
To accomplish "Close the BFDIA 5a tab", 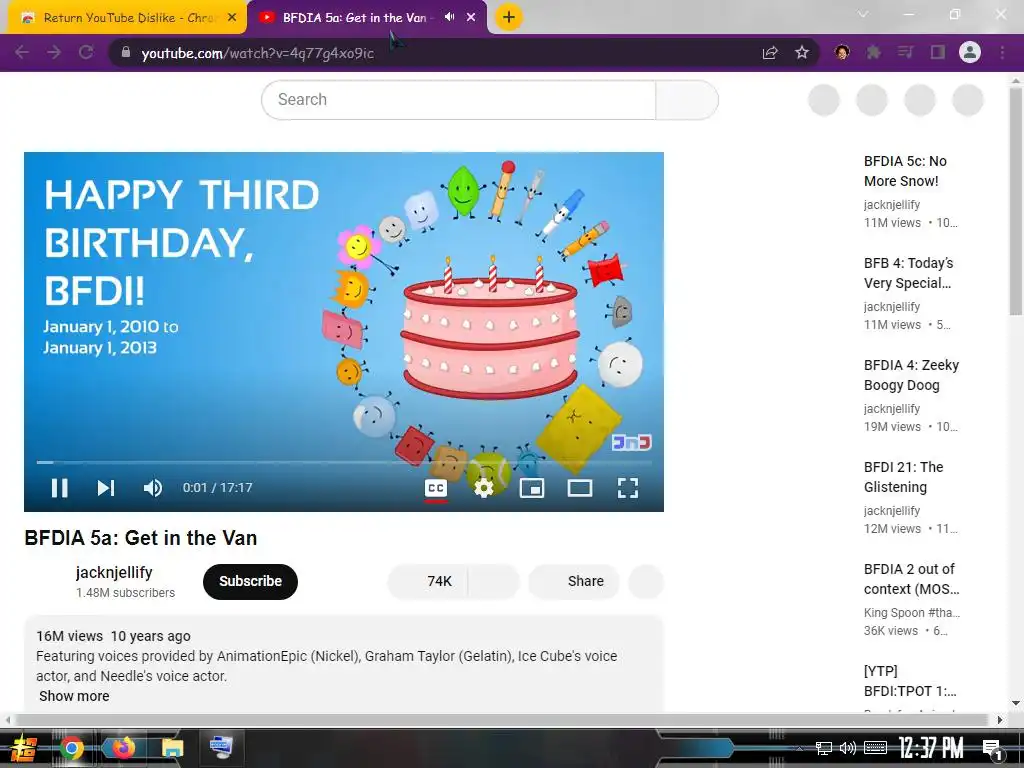I will (471, 18).
